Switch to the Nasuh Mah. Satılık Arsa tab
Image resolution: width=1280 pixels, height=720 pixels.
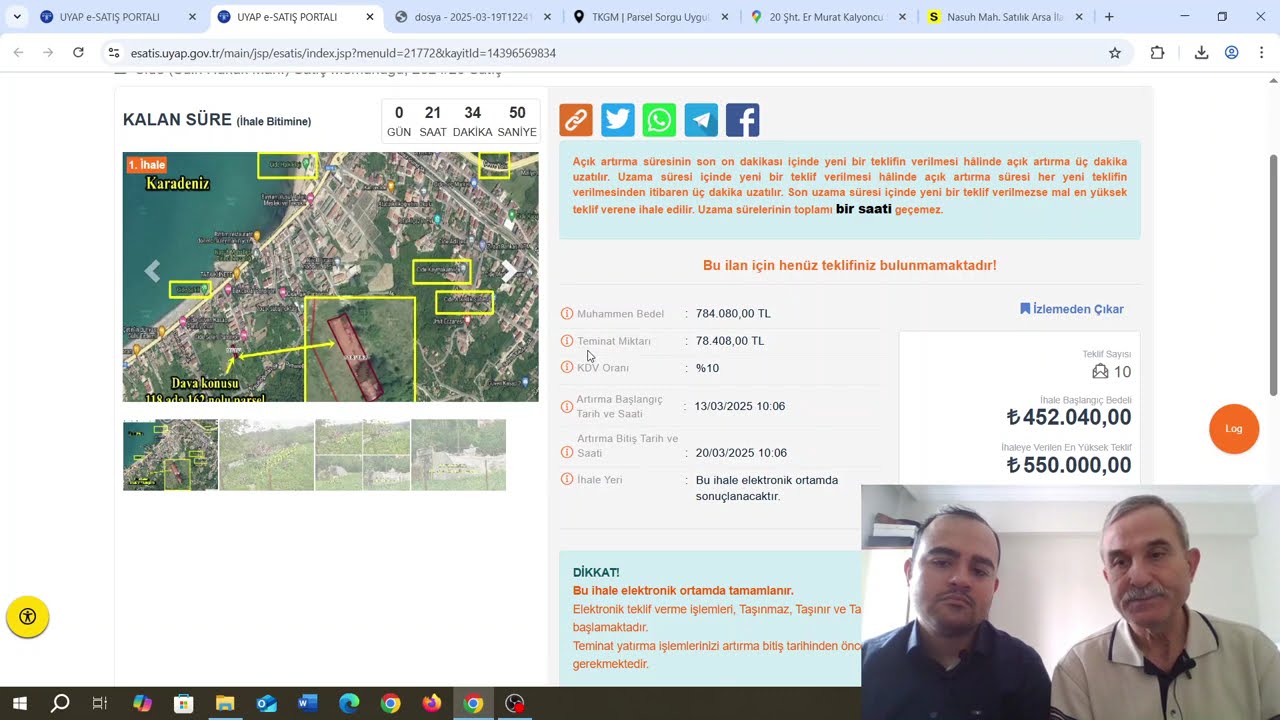point(1006,17)
